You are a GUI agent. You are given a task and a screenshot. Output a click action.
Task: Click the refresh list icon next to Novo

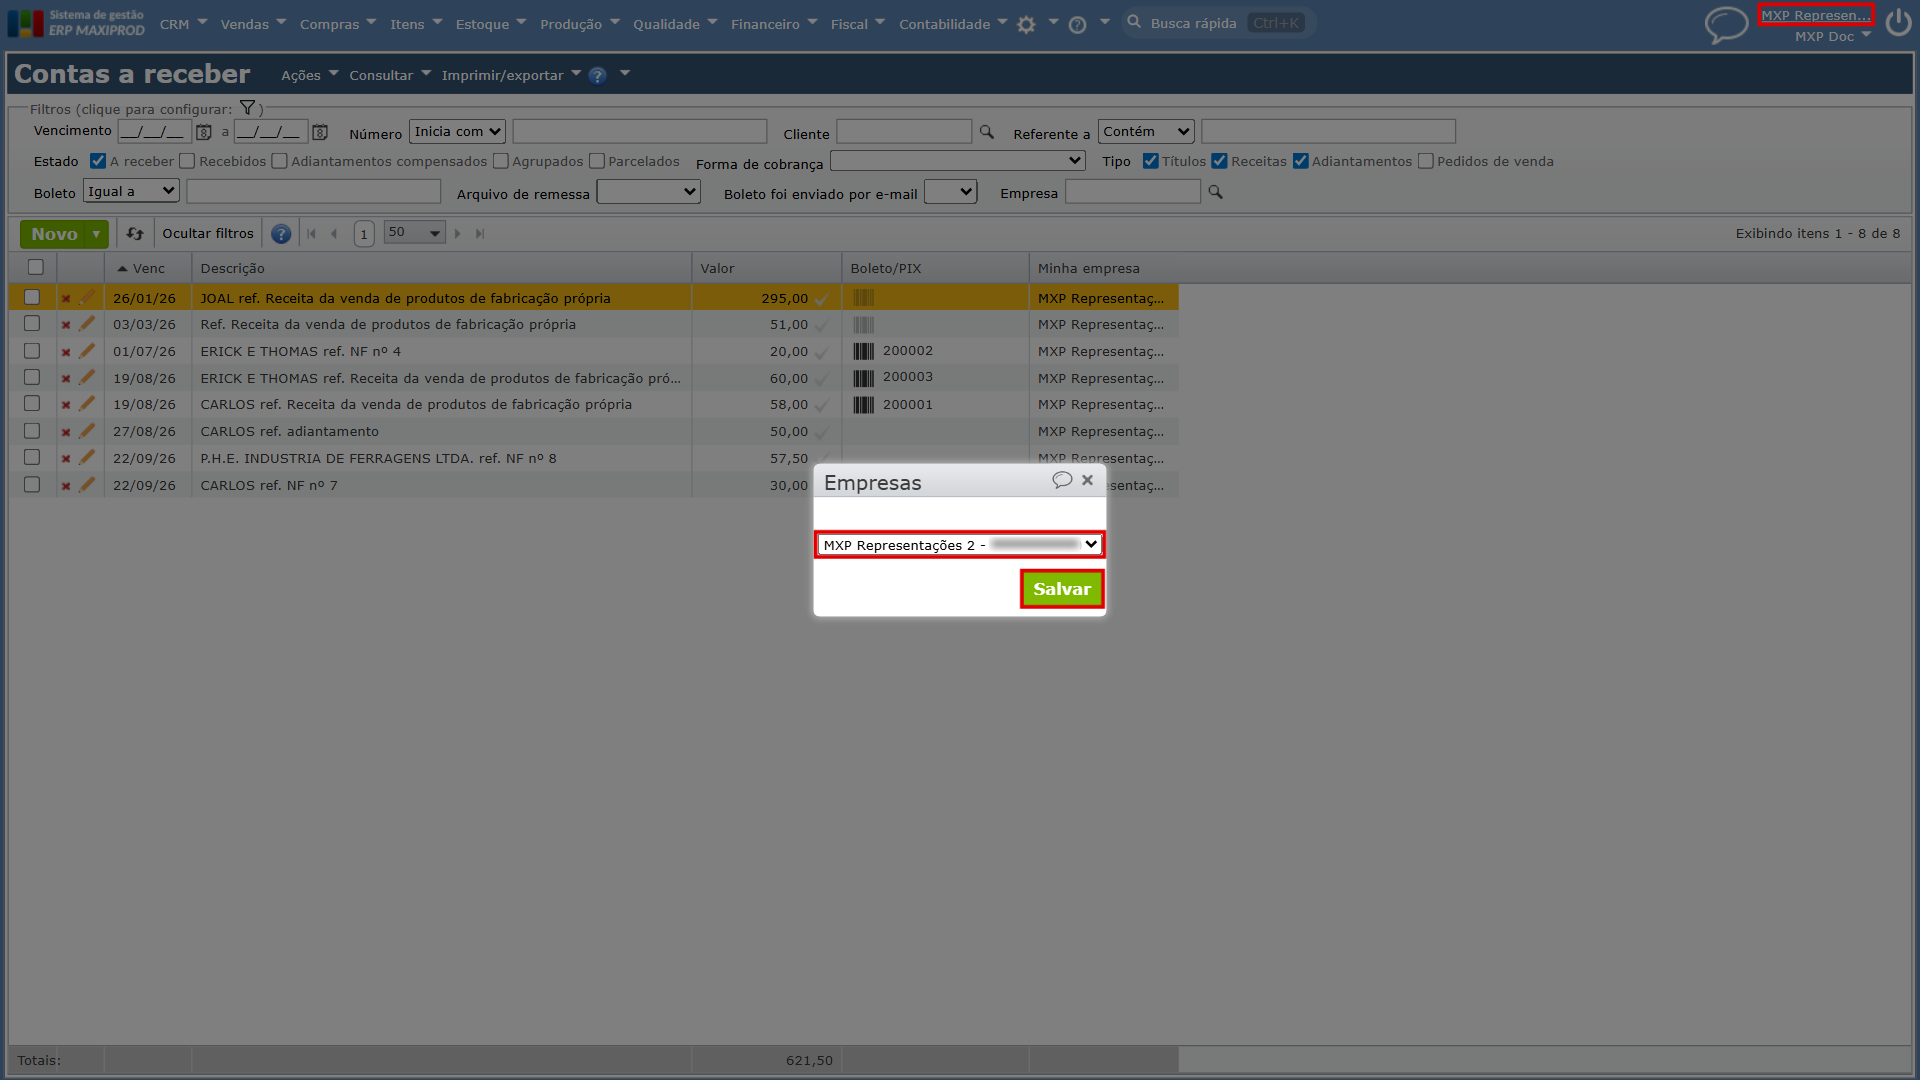point(135,234)
